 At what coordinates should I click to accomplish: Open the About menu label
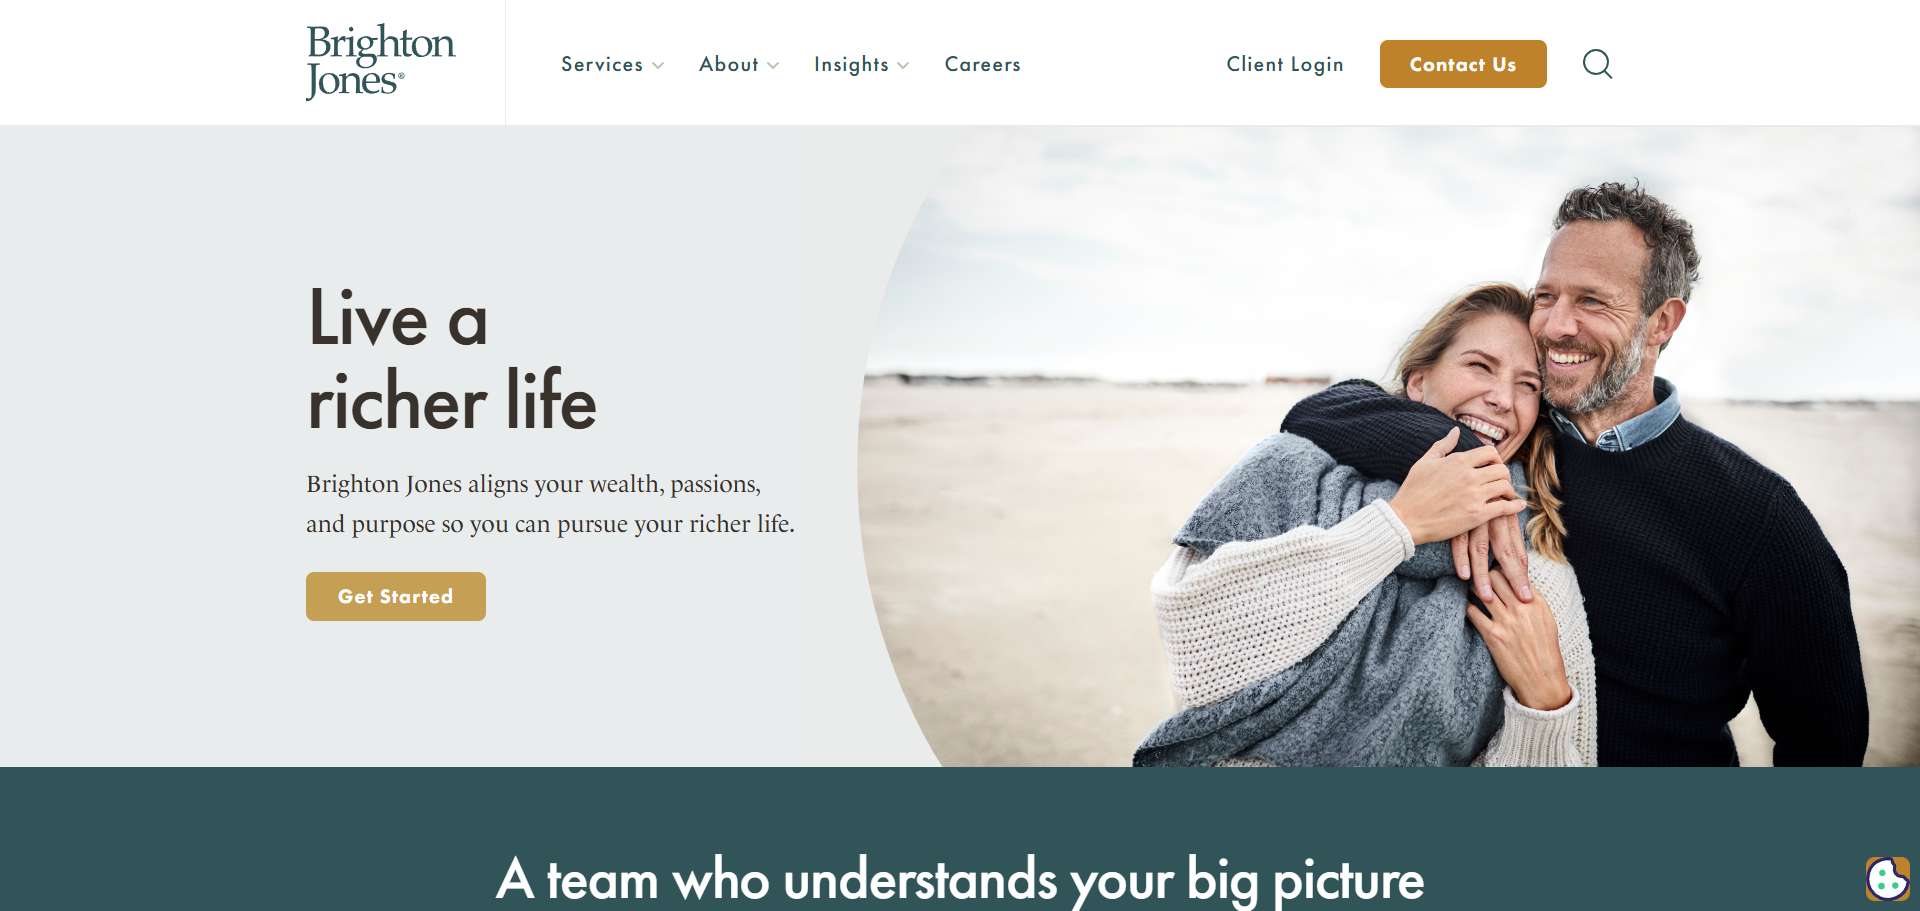coord(729,64)
